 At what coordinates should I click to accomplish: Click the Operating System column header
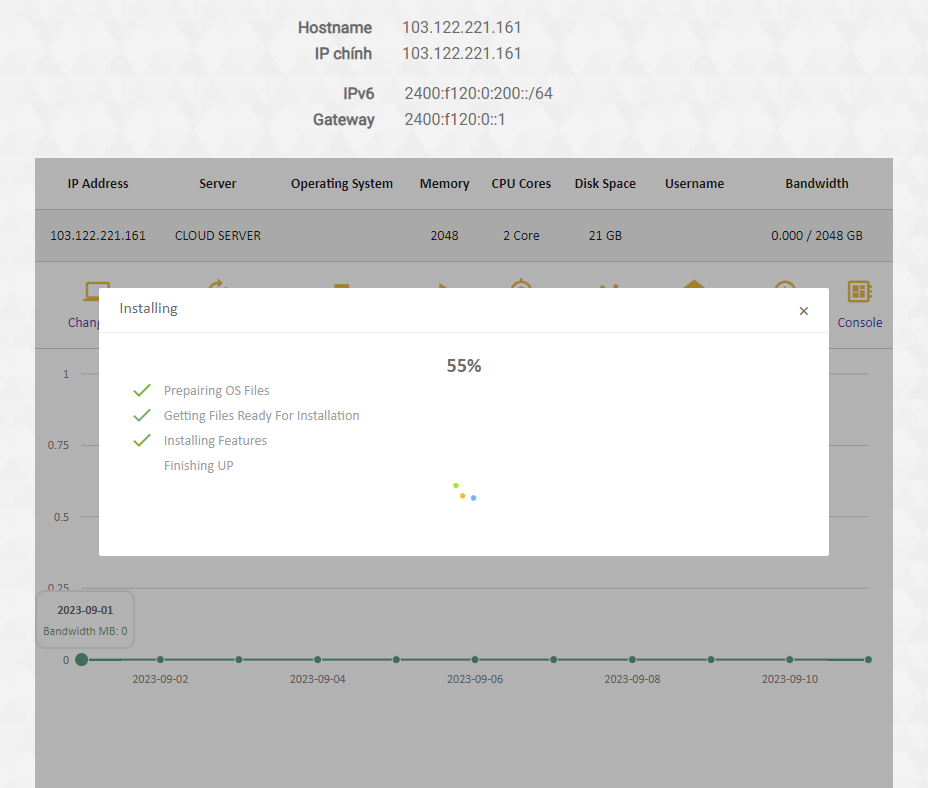[x=342, y=184]
